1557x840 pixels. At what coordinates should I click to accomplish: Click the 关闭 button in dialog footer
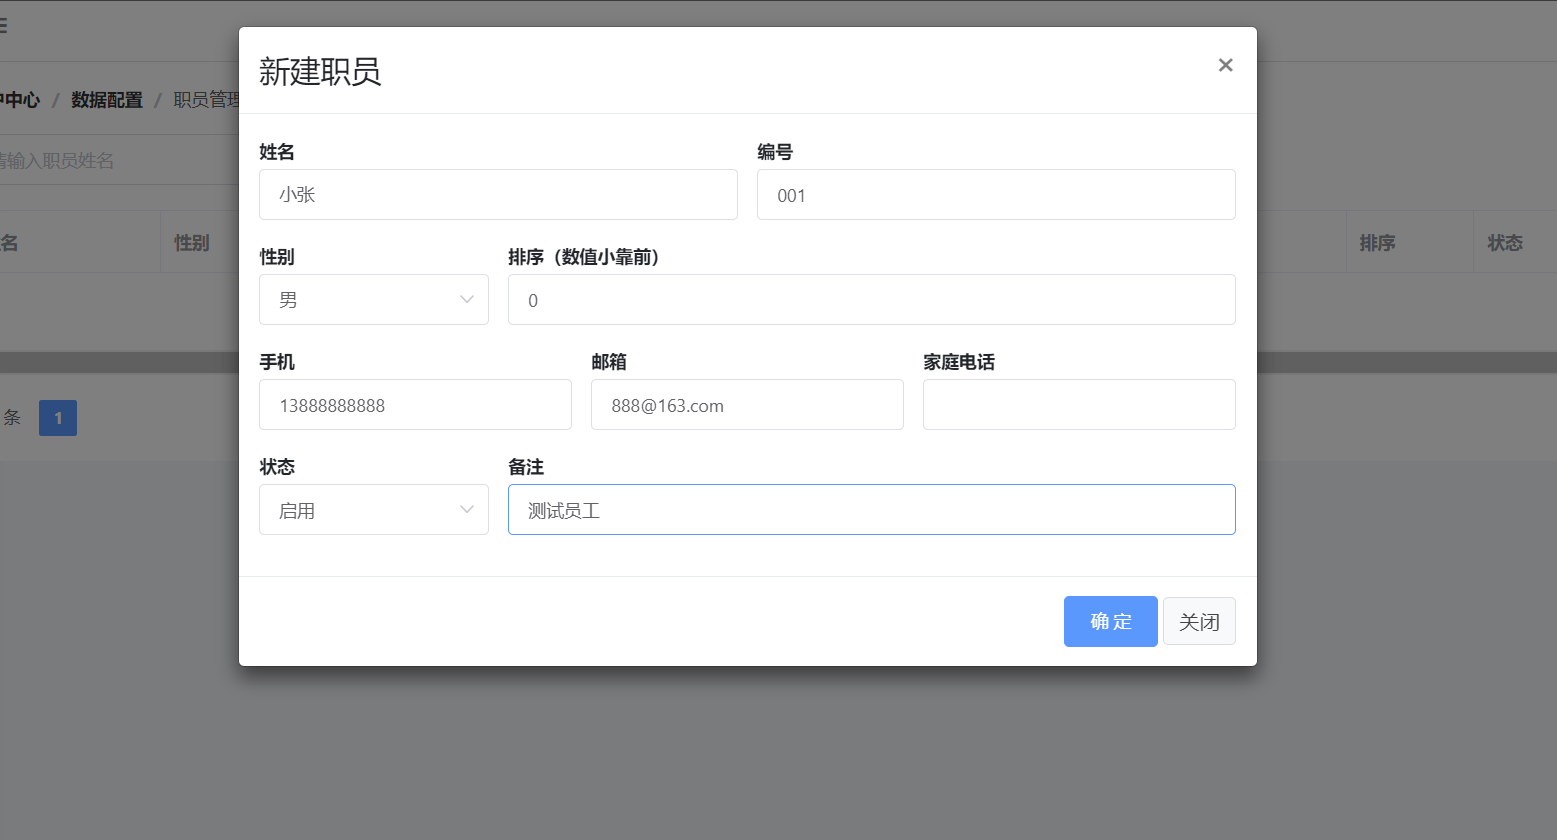click(x=1198, y=622)
